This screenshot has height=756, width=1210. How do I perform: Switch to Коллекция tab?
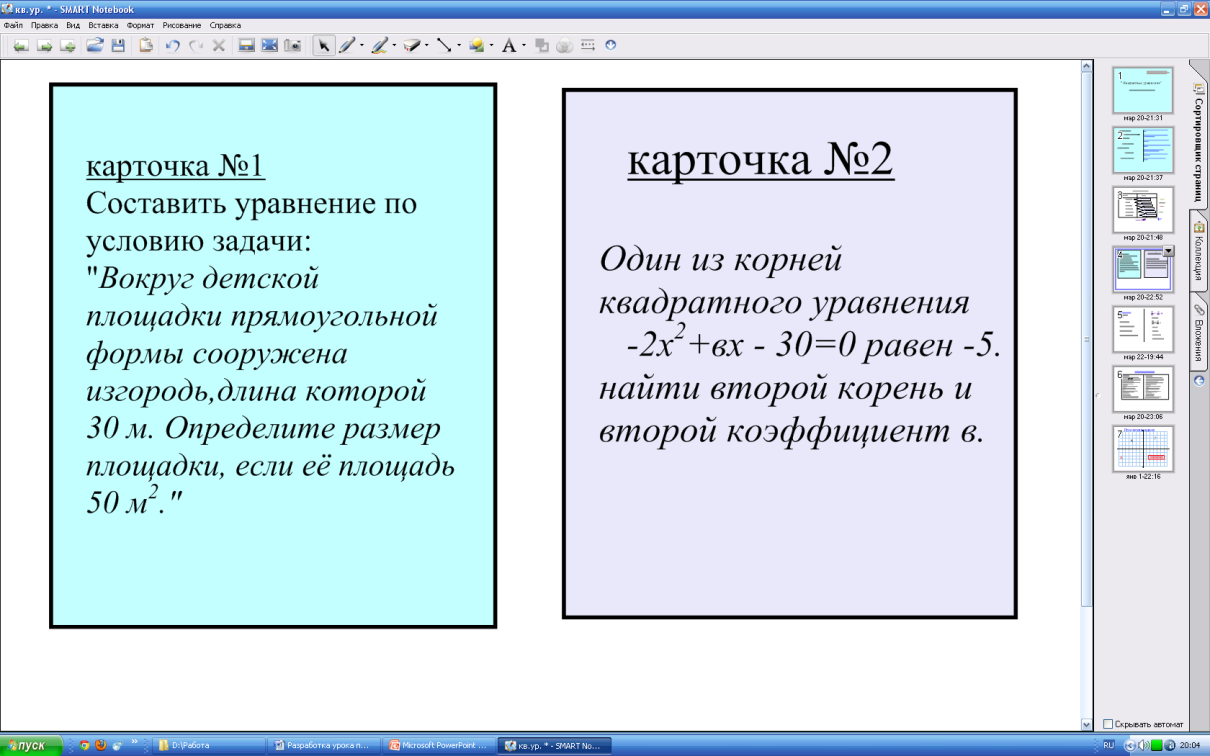coord(1198,250)
